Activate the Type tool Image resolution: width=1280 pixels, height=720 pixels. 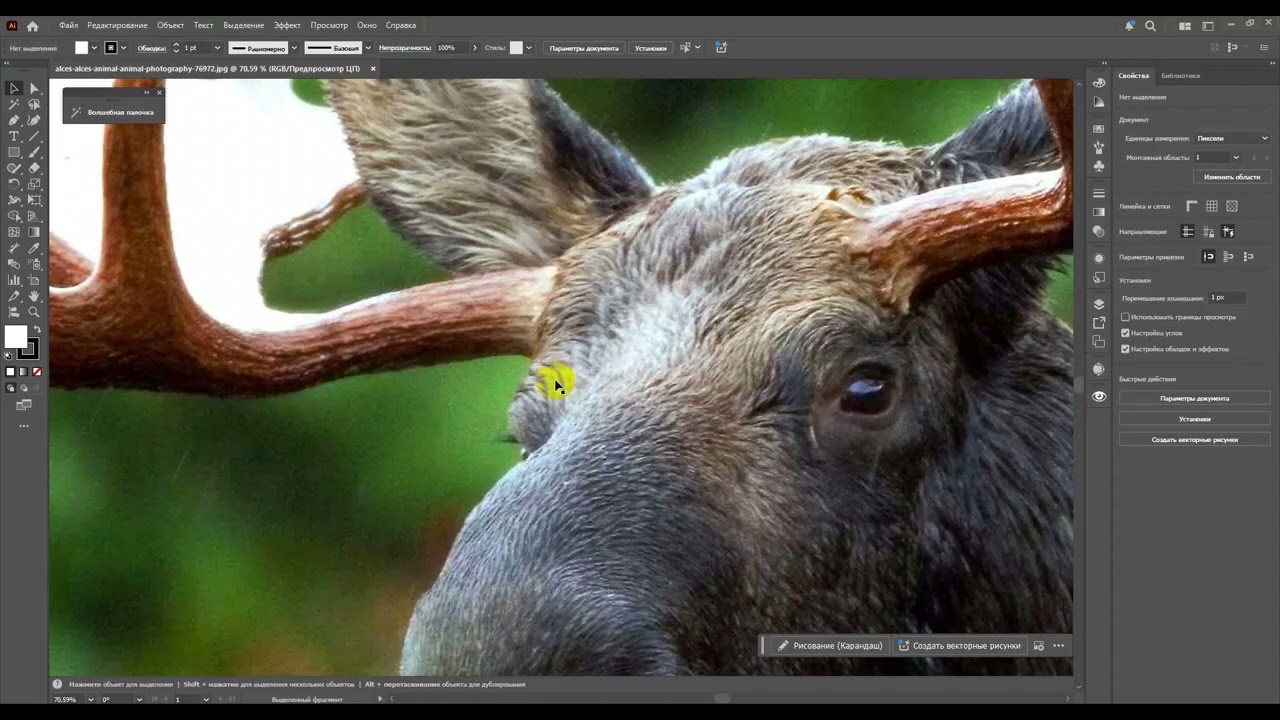[x=14, y=136]
